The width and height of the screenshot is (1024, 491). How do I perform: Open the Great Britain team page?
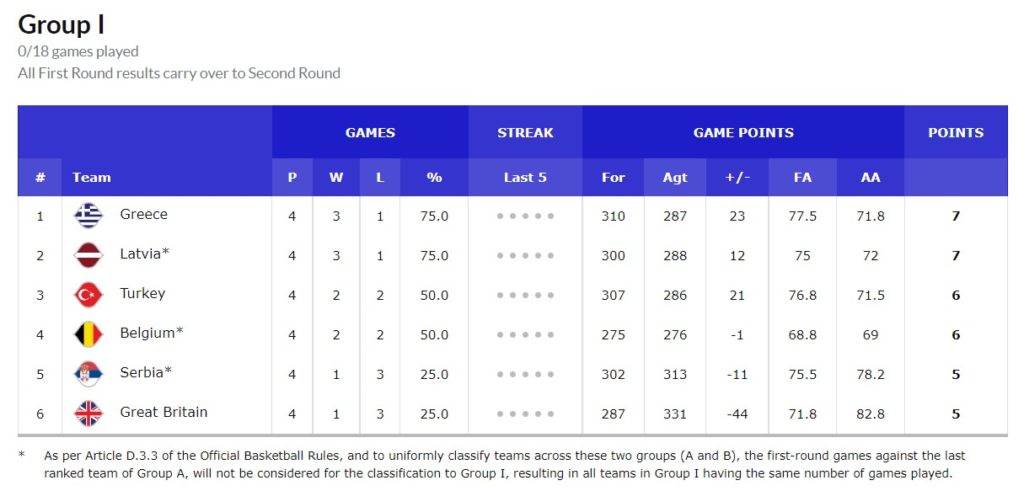(164, 413)
